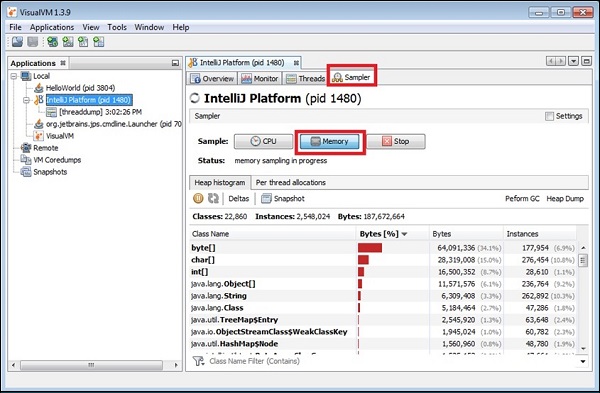This screenshot has width=600, height=393.
Task: Start CPU sampling
Action: point(263,141)
